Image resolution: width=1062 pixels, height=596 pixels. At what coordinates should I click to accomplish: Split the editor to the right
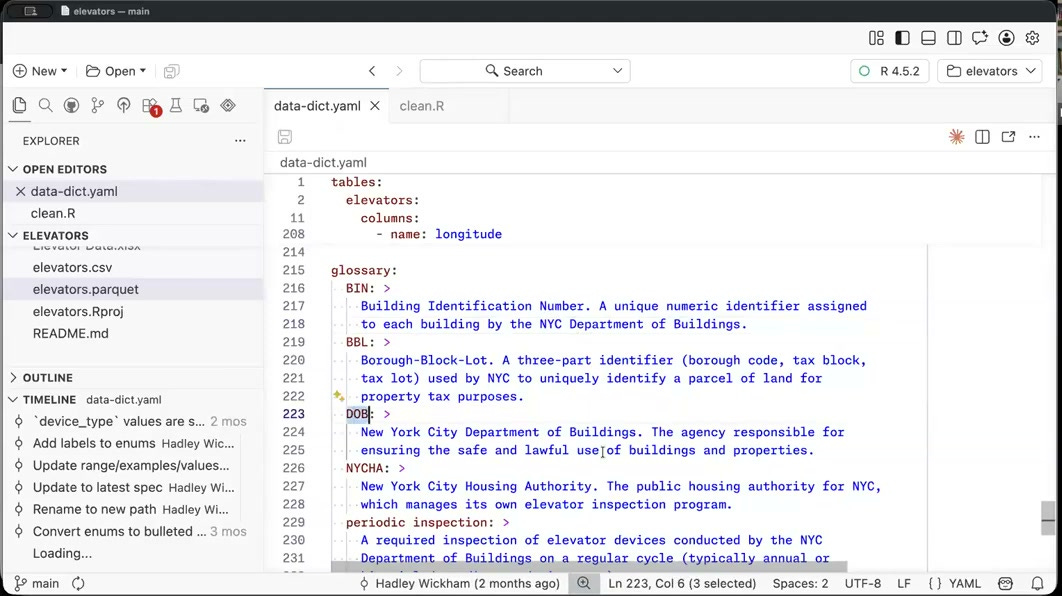982,137
